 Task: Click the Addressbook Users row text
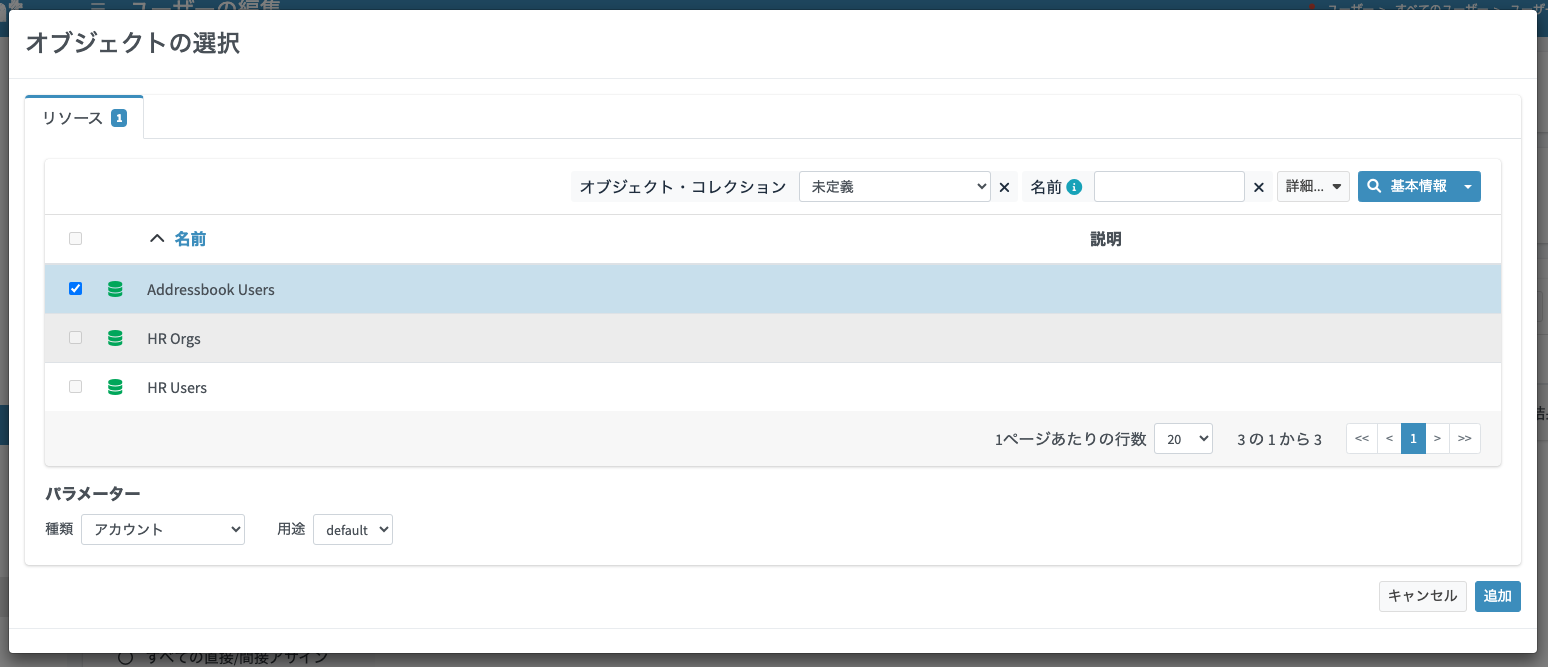pos(210,289)
